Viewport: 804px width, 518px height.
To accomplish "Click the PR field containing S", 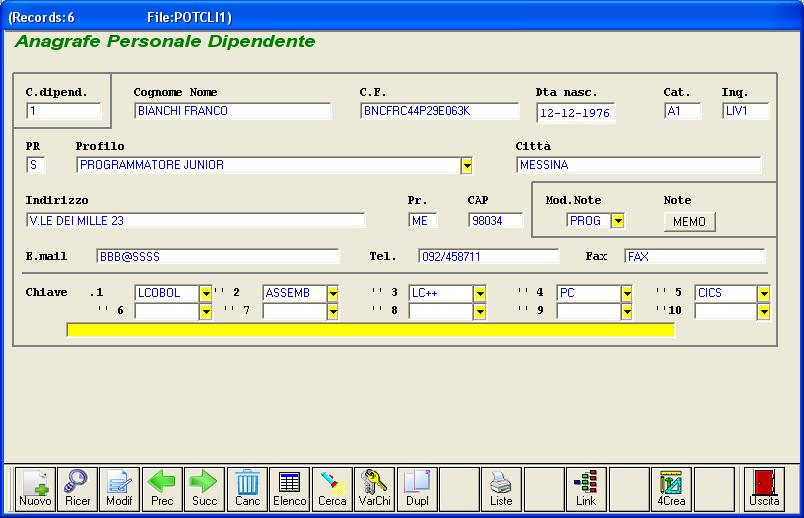I will 35,165.
